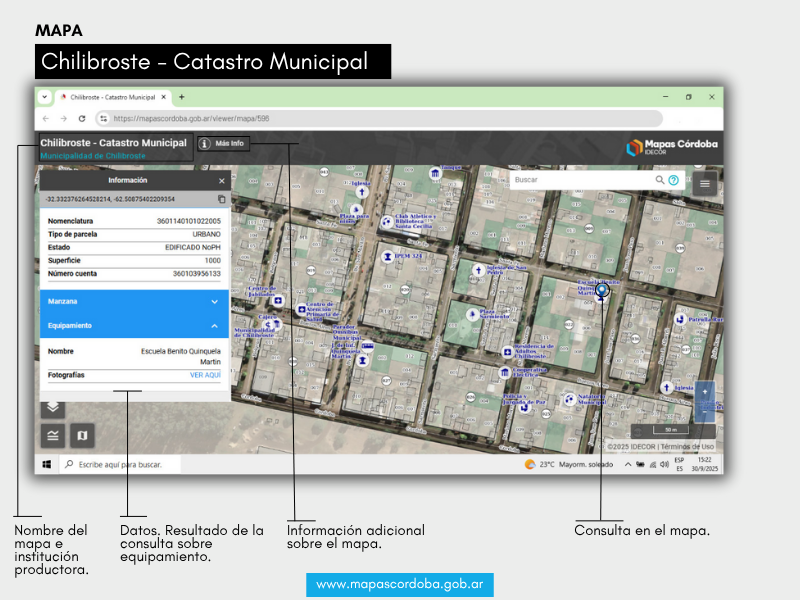Click the basemap icon at bottom left

82,435
